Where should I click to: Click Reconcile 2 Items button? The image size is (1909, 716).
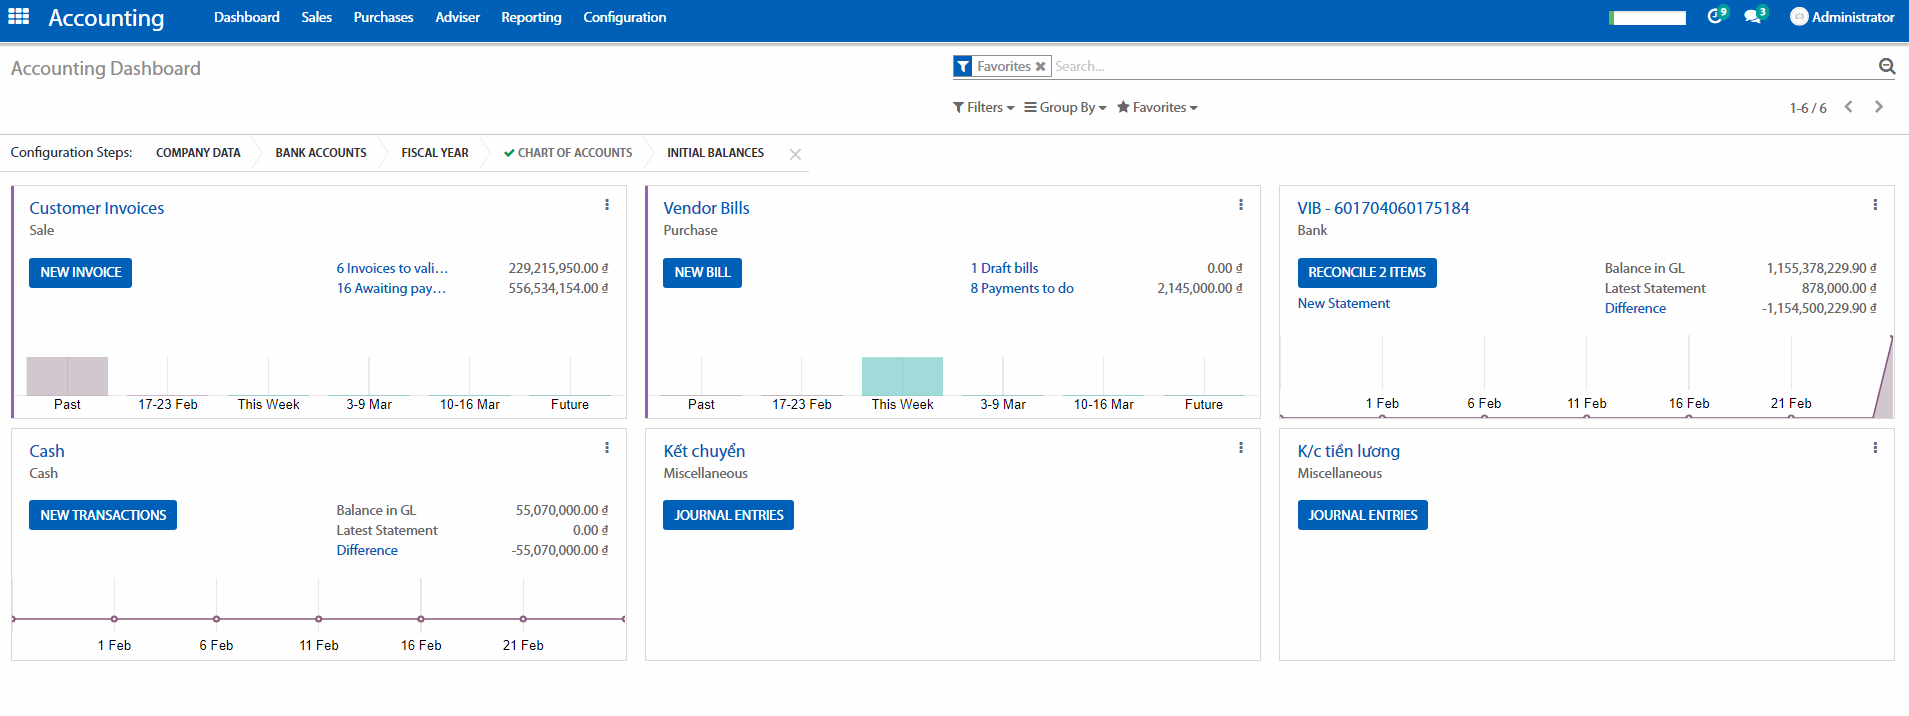pos(1366,273)
